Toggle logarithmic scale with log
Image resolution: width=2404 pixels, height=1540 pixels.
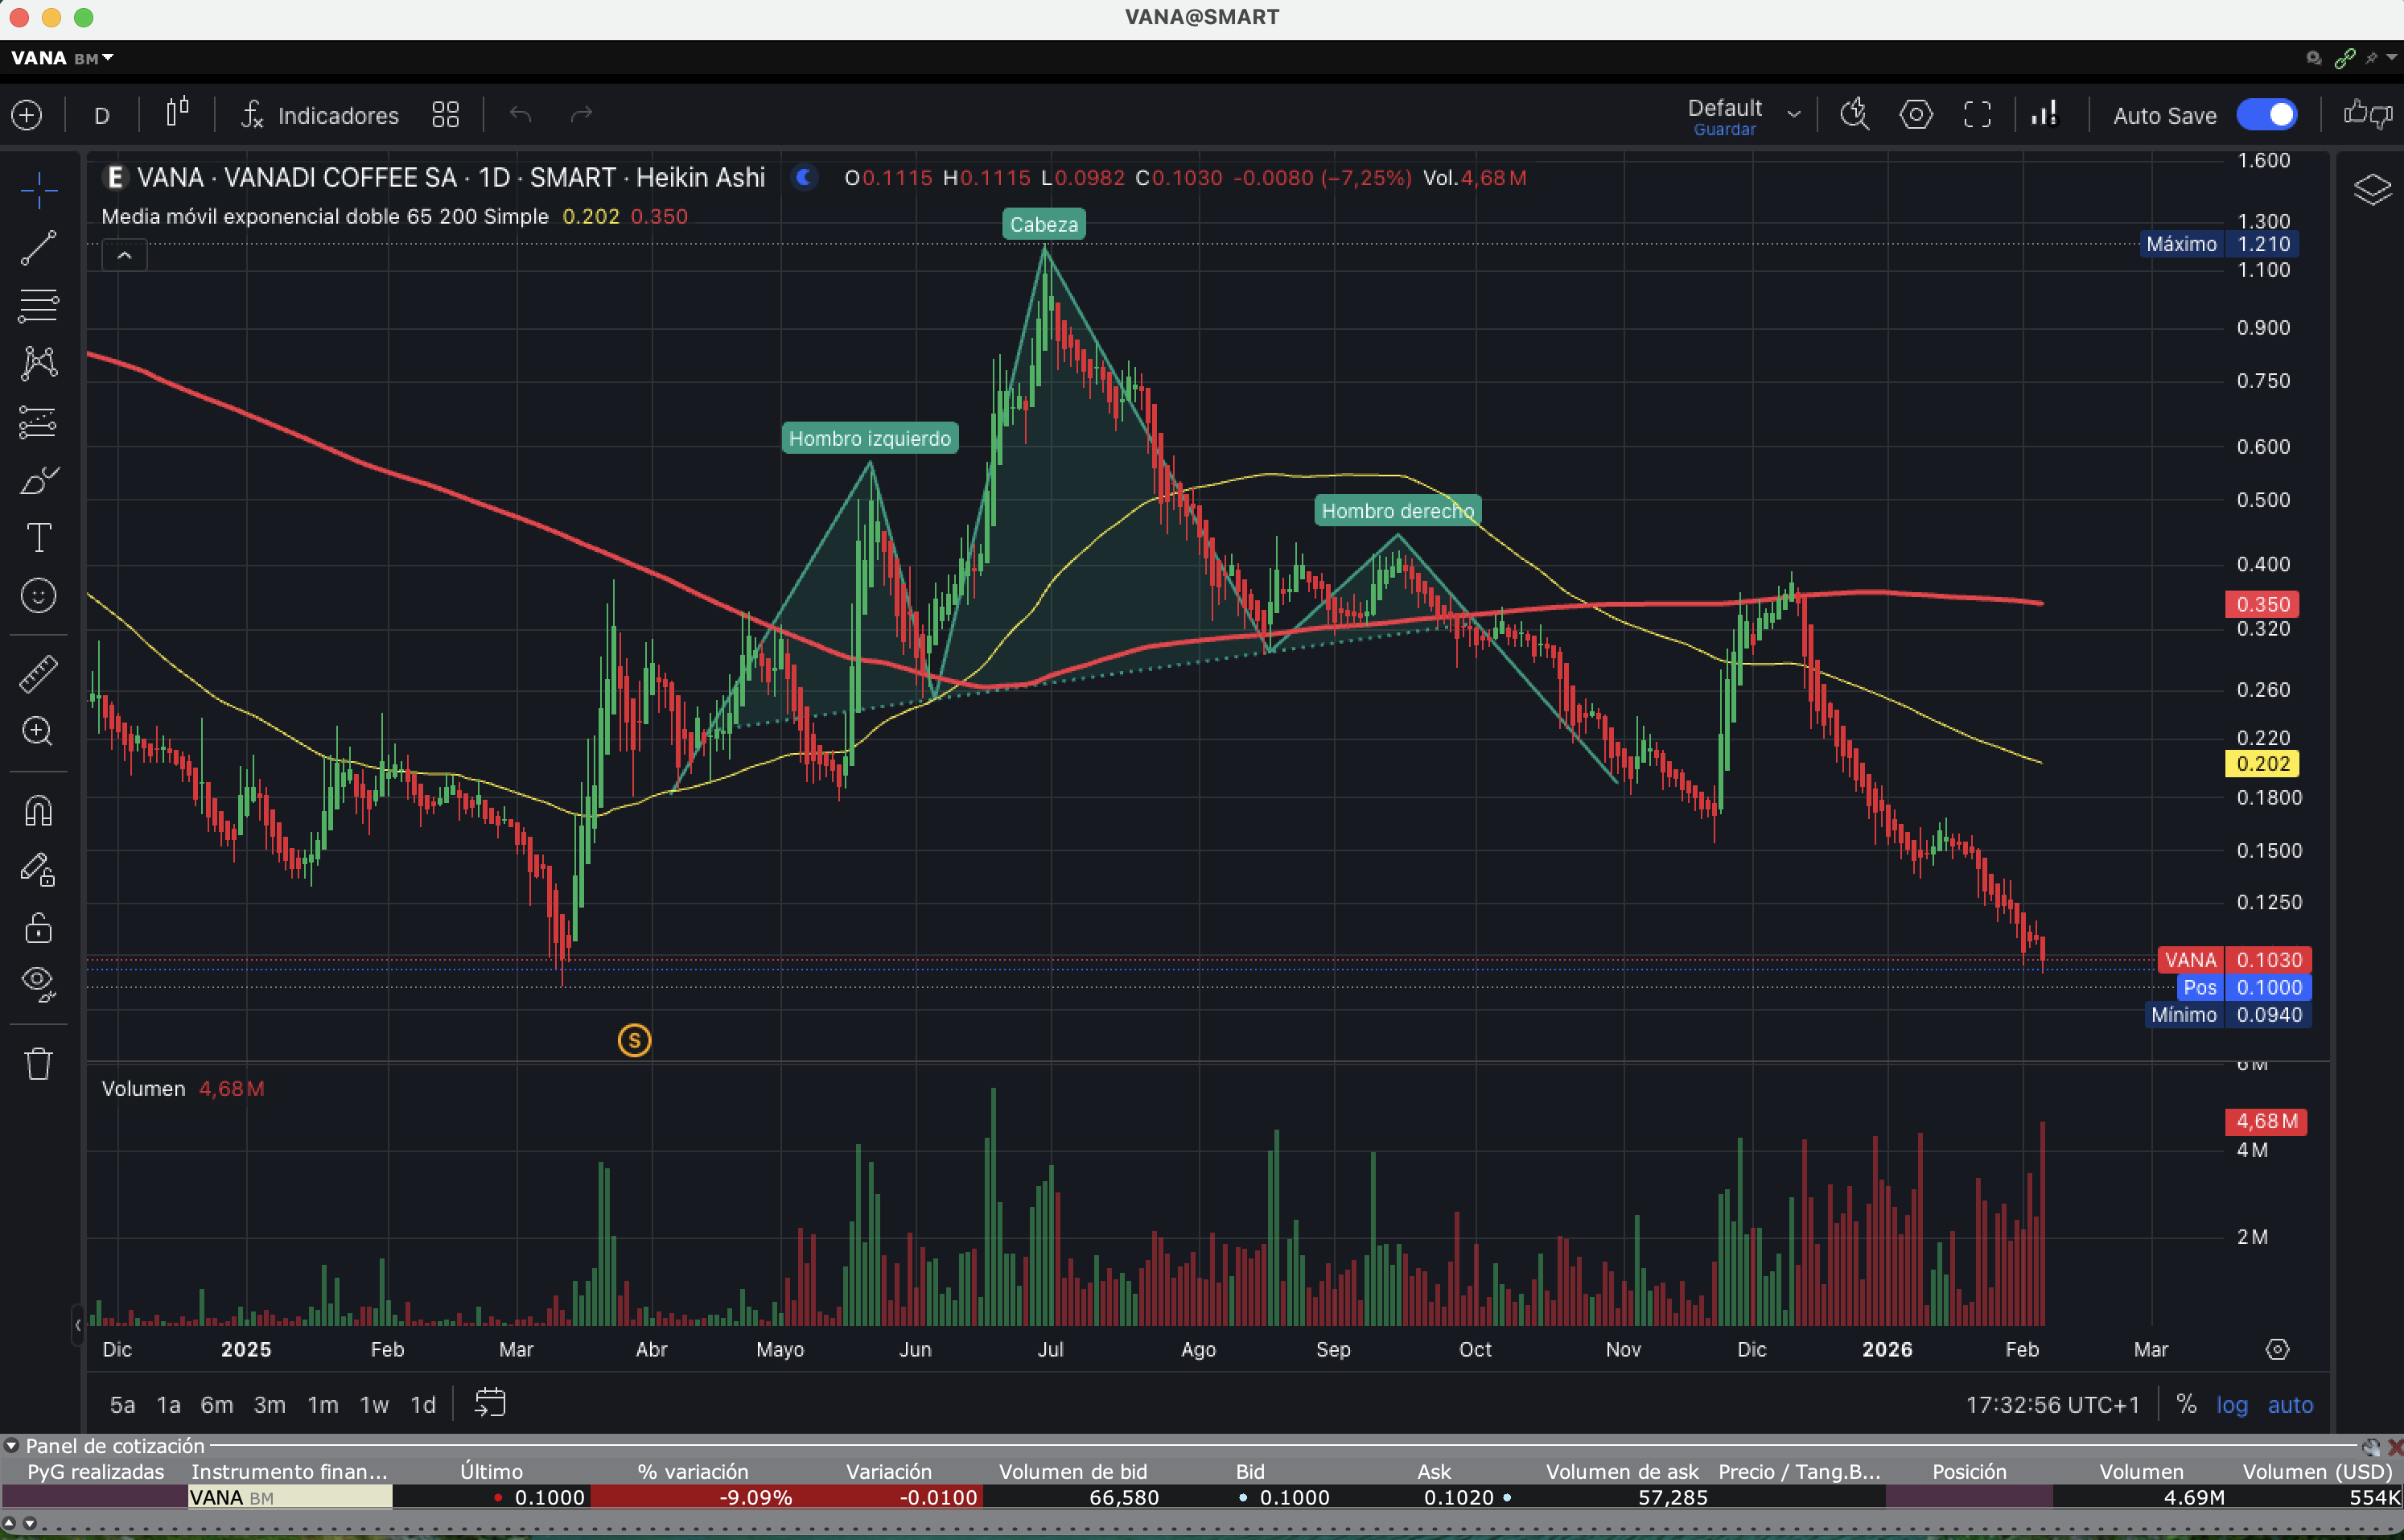2231,1405
